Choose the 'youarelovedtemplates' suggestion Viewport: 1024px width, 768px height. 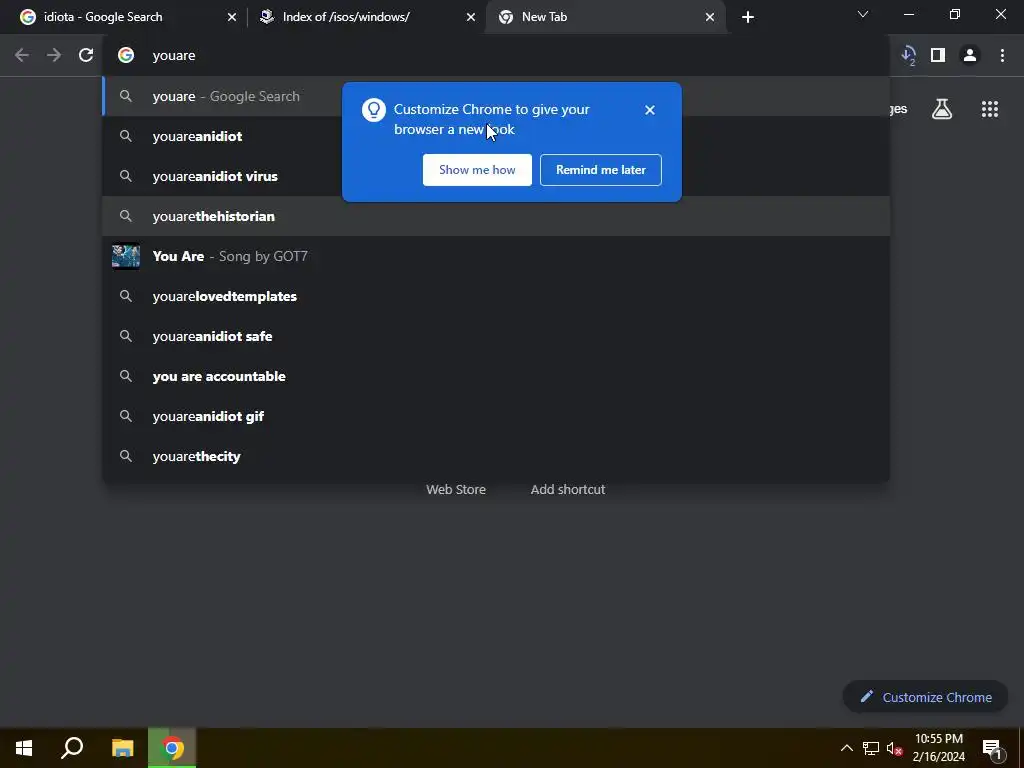point(496,296)
